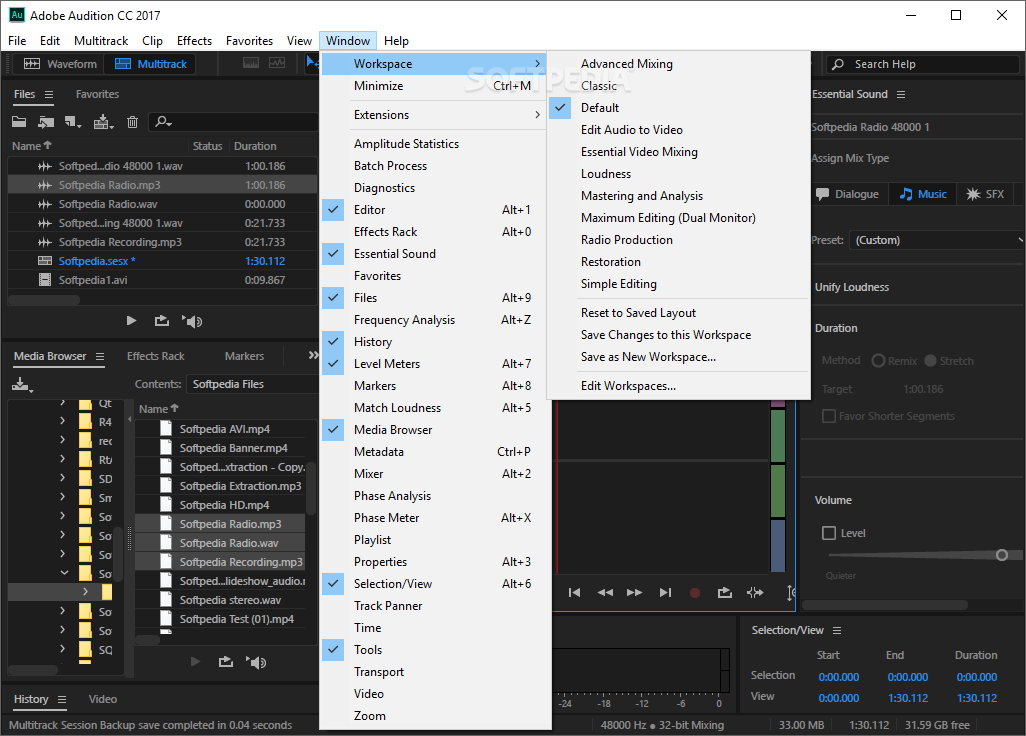Click the red Record button
The image size is (1026, 736).
pyautogui.click(x=695, y=593)
